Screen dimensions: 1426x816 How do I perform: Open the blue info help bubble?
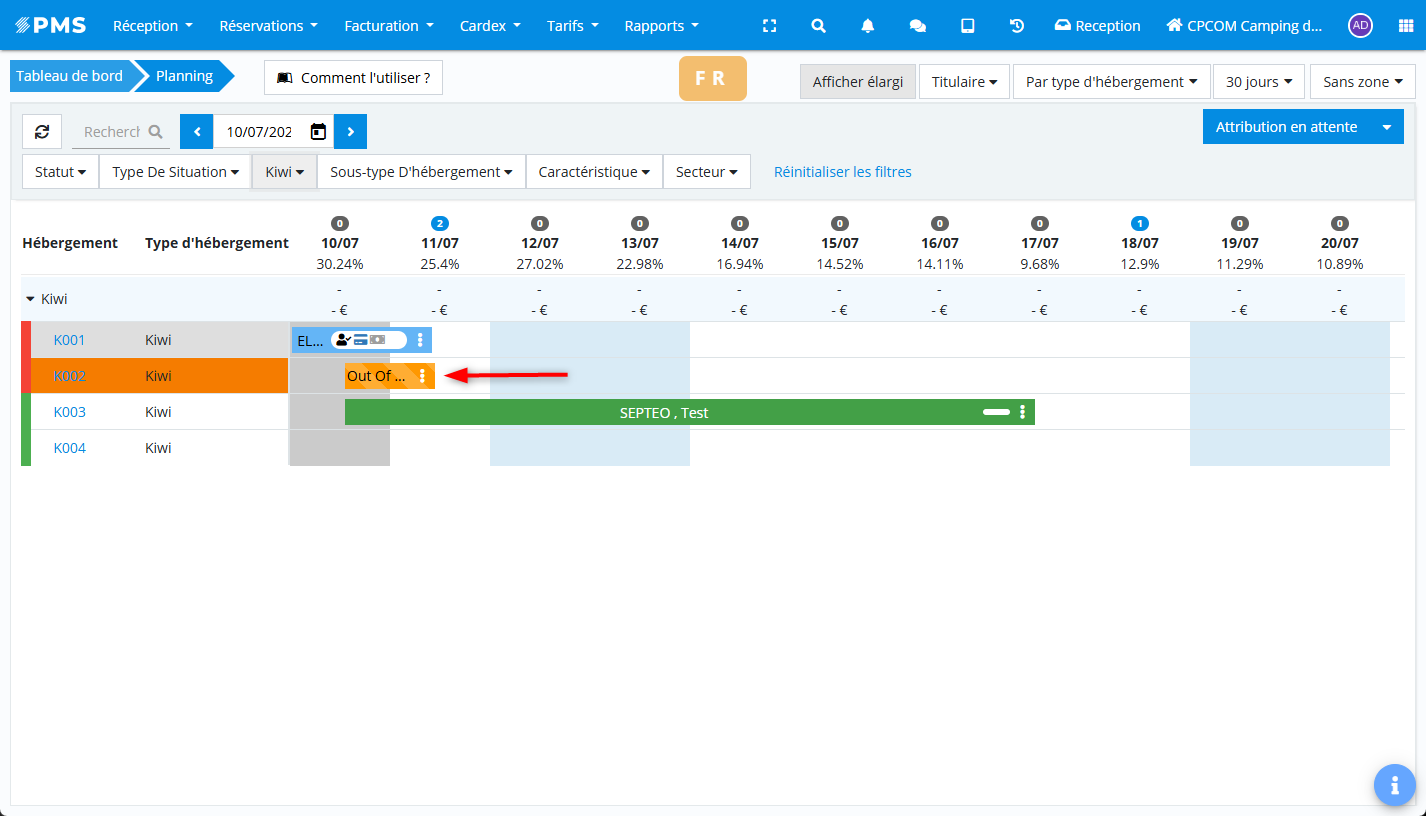click(x=1394, y=785)
